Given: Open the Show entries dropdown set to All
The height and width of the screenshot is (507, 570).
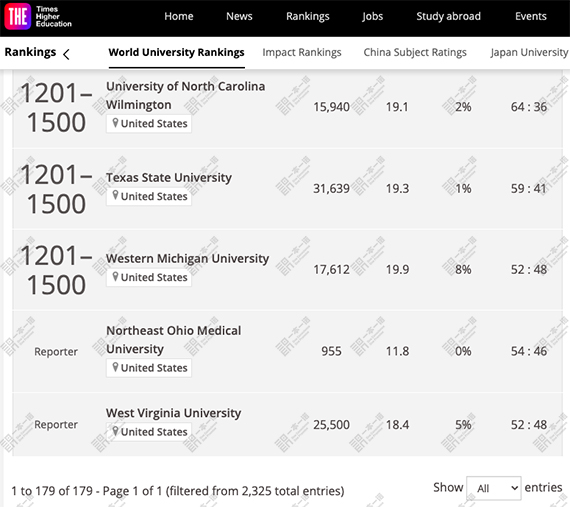Looking at the screenshot, I should click(494, 488).
